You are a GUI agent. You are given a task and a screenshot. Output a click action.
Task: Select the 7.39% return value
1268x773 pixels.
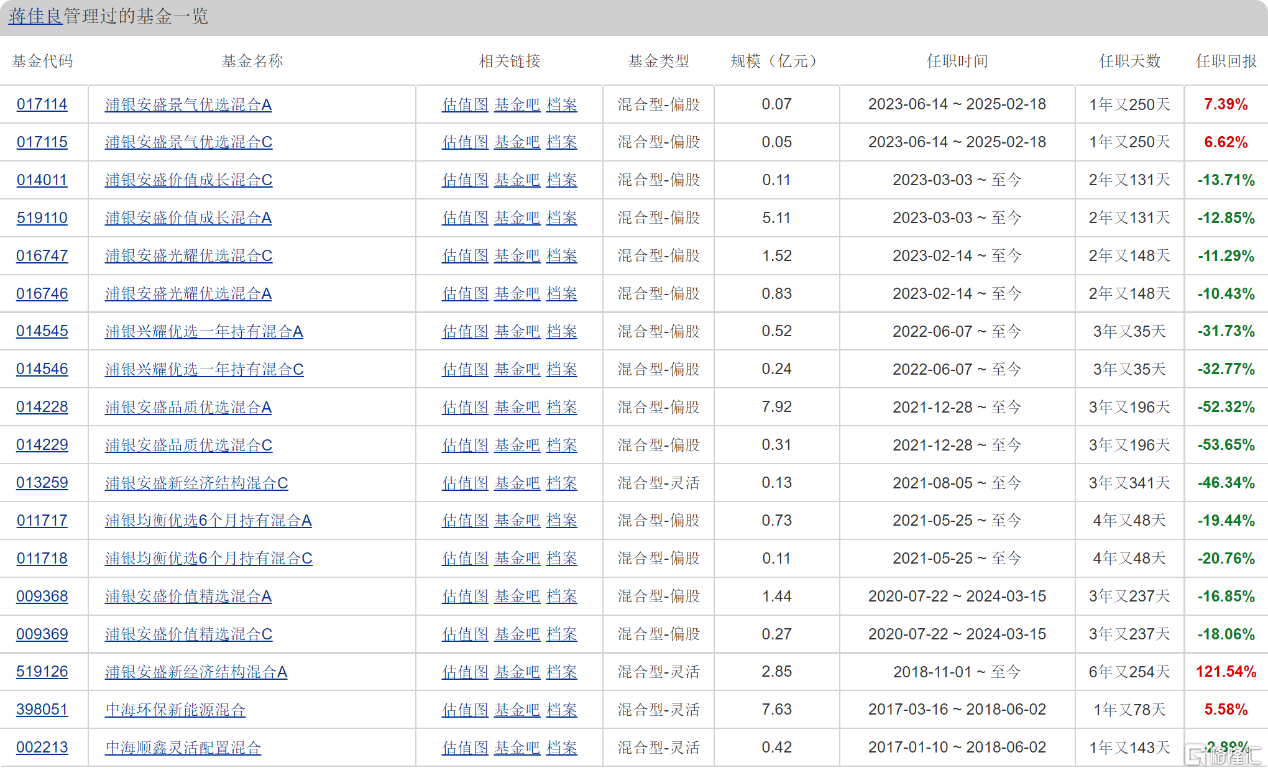pyautogui.click(x=1226, y=104)
